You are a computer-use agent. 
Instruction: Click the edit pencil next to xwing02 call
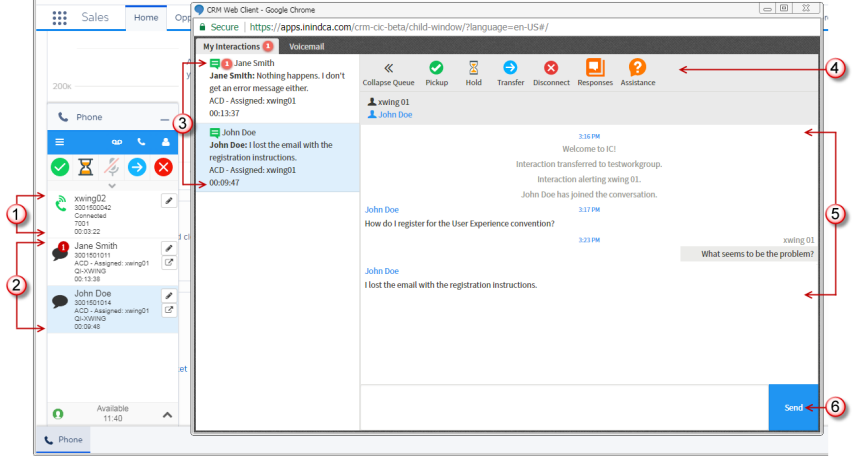(x=169, y=201)
